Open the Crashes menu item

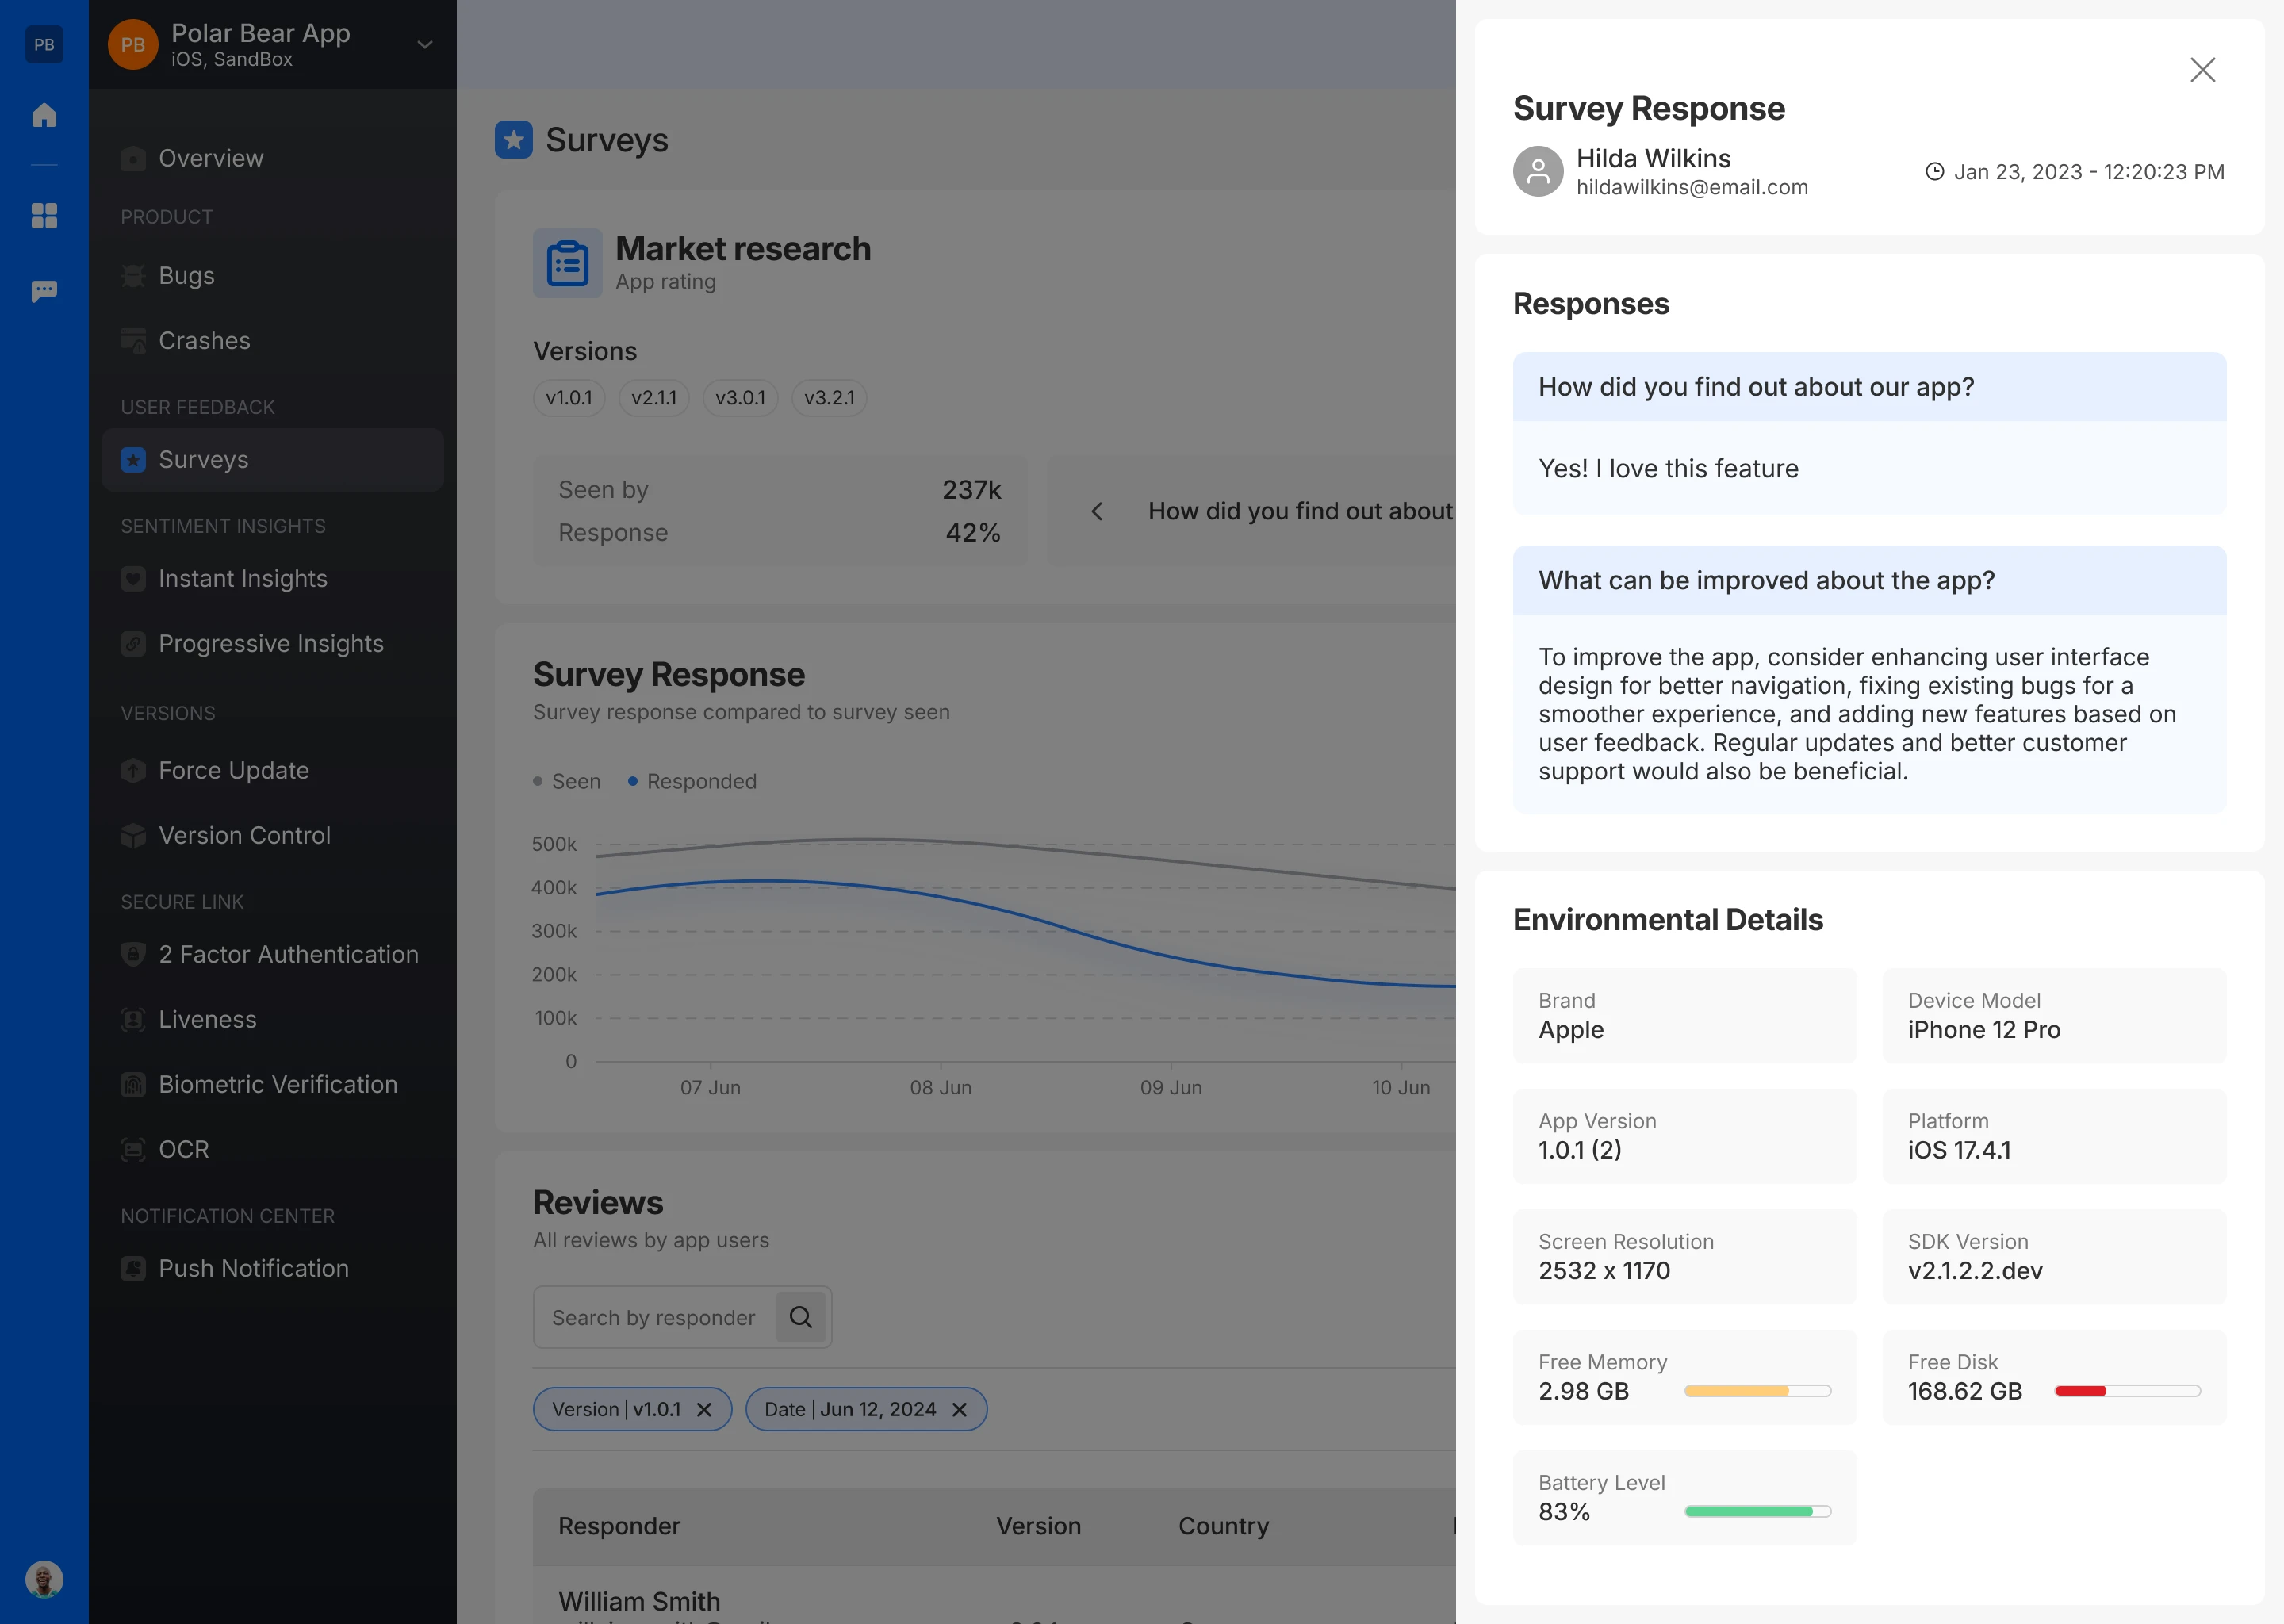(204, 340)
